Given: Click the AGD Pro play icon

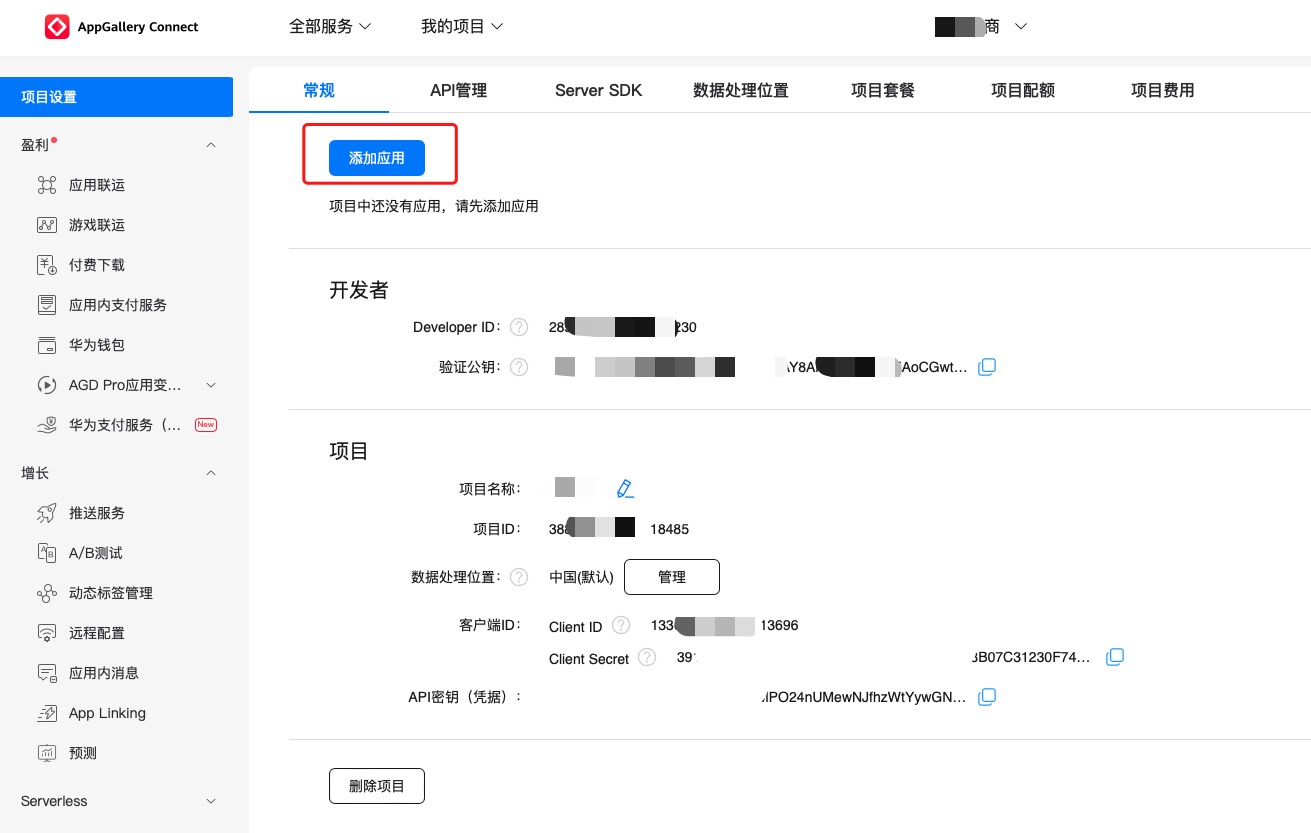Looking at the screenshot, I should pos(47,385).
